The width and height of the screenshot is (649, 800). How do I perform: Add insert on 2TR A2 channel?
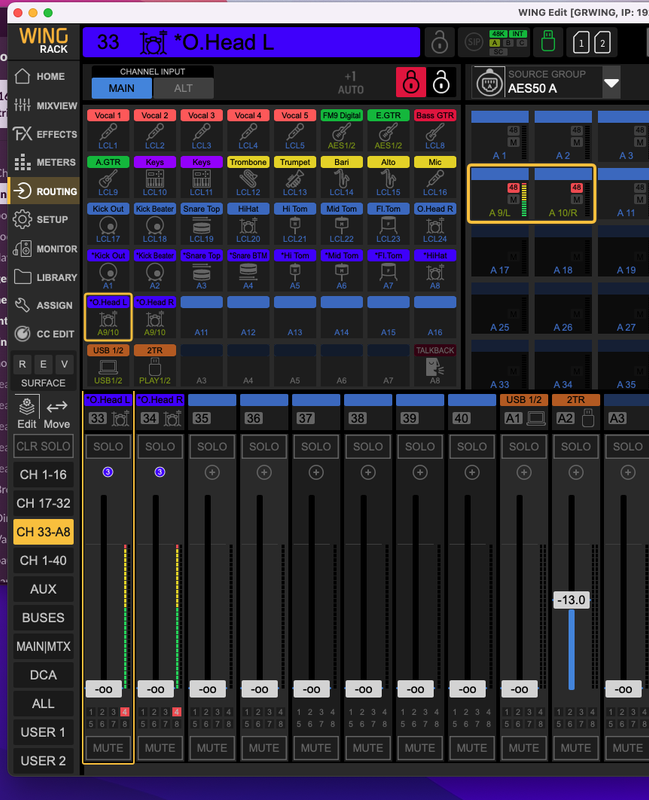click(576, 472)
